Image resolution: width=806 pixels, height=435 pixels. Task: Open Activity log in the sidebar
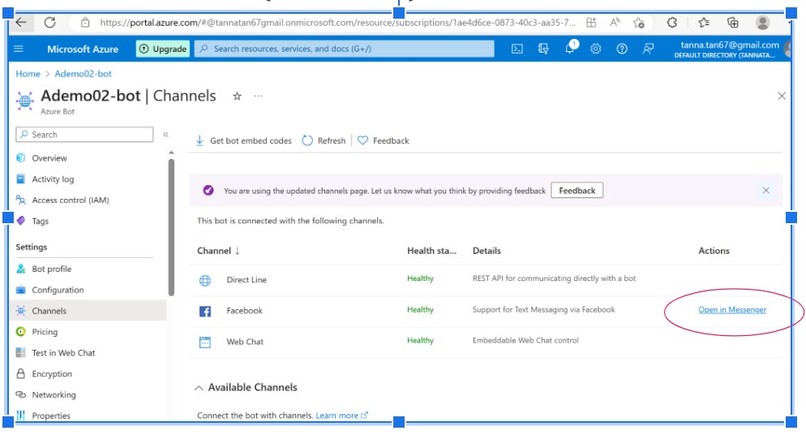[x=52, y=179]
